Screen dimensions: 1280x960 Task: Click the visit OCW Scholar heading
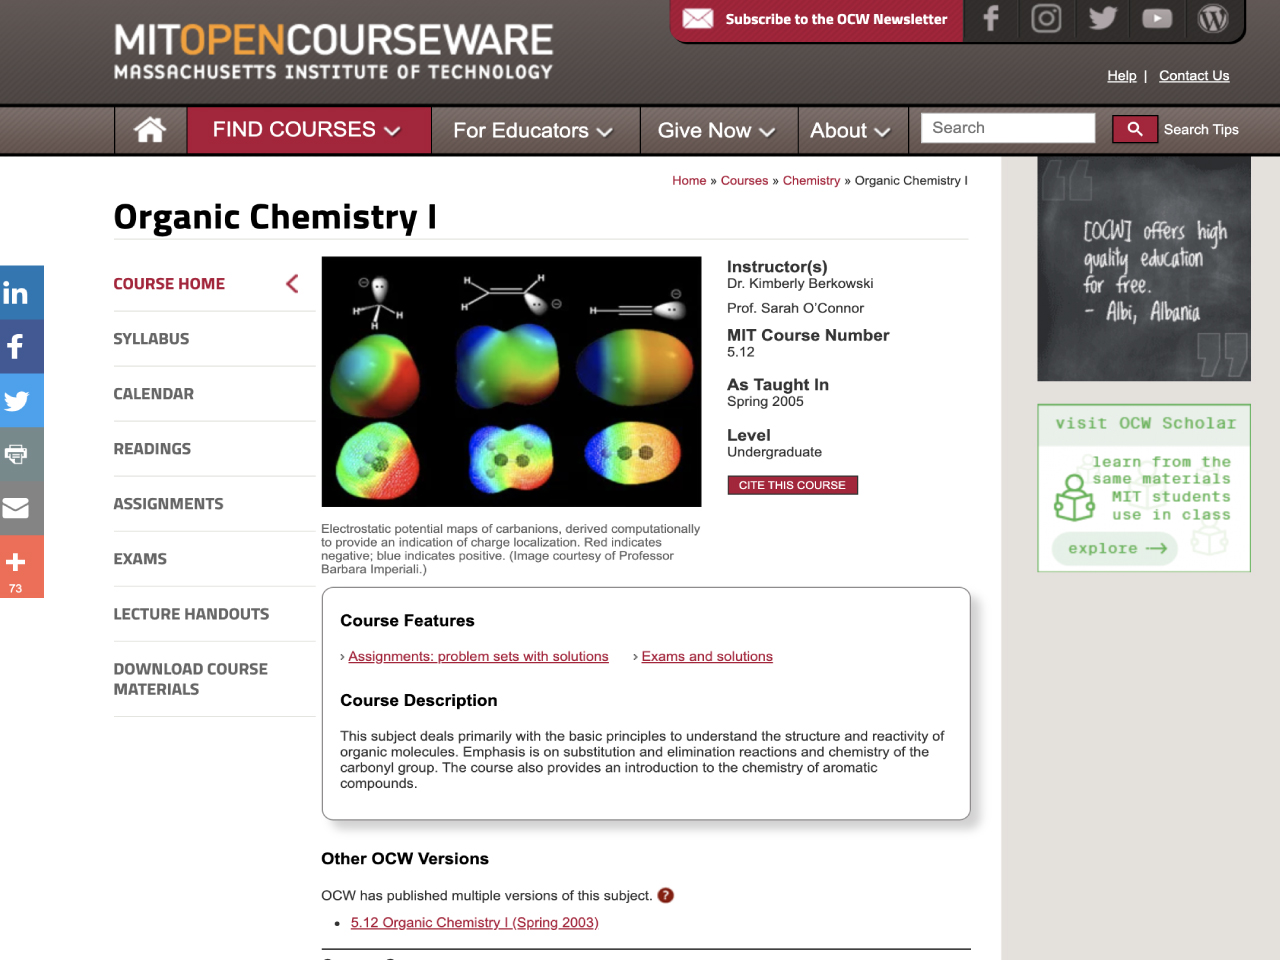[x=1145, y=424]
